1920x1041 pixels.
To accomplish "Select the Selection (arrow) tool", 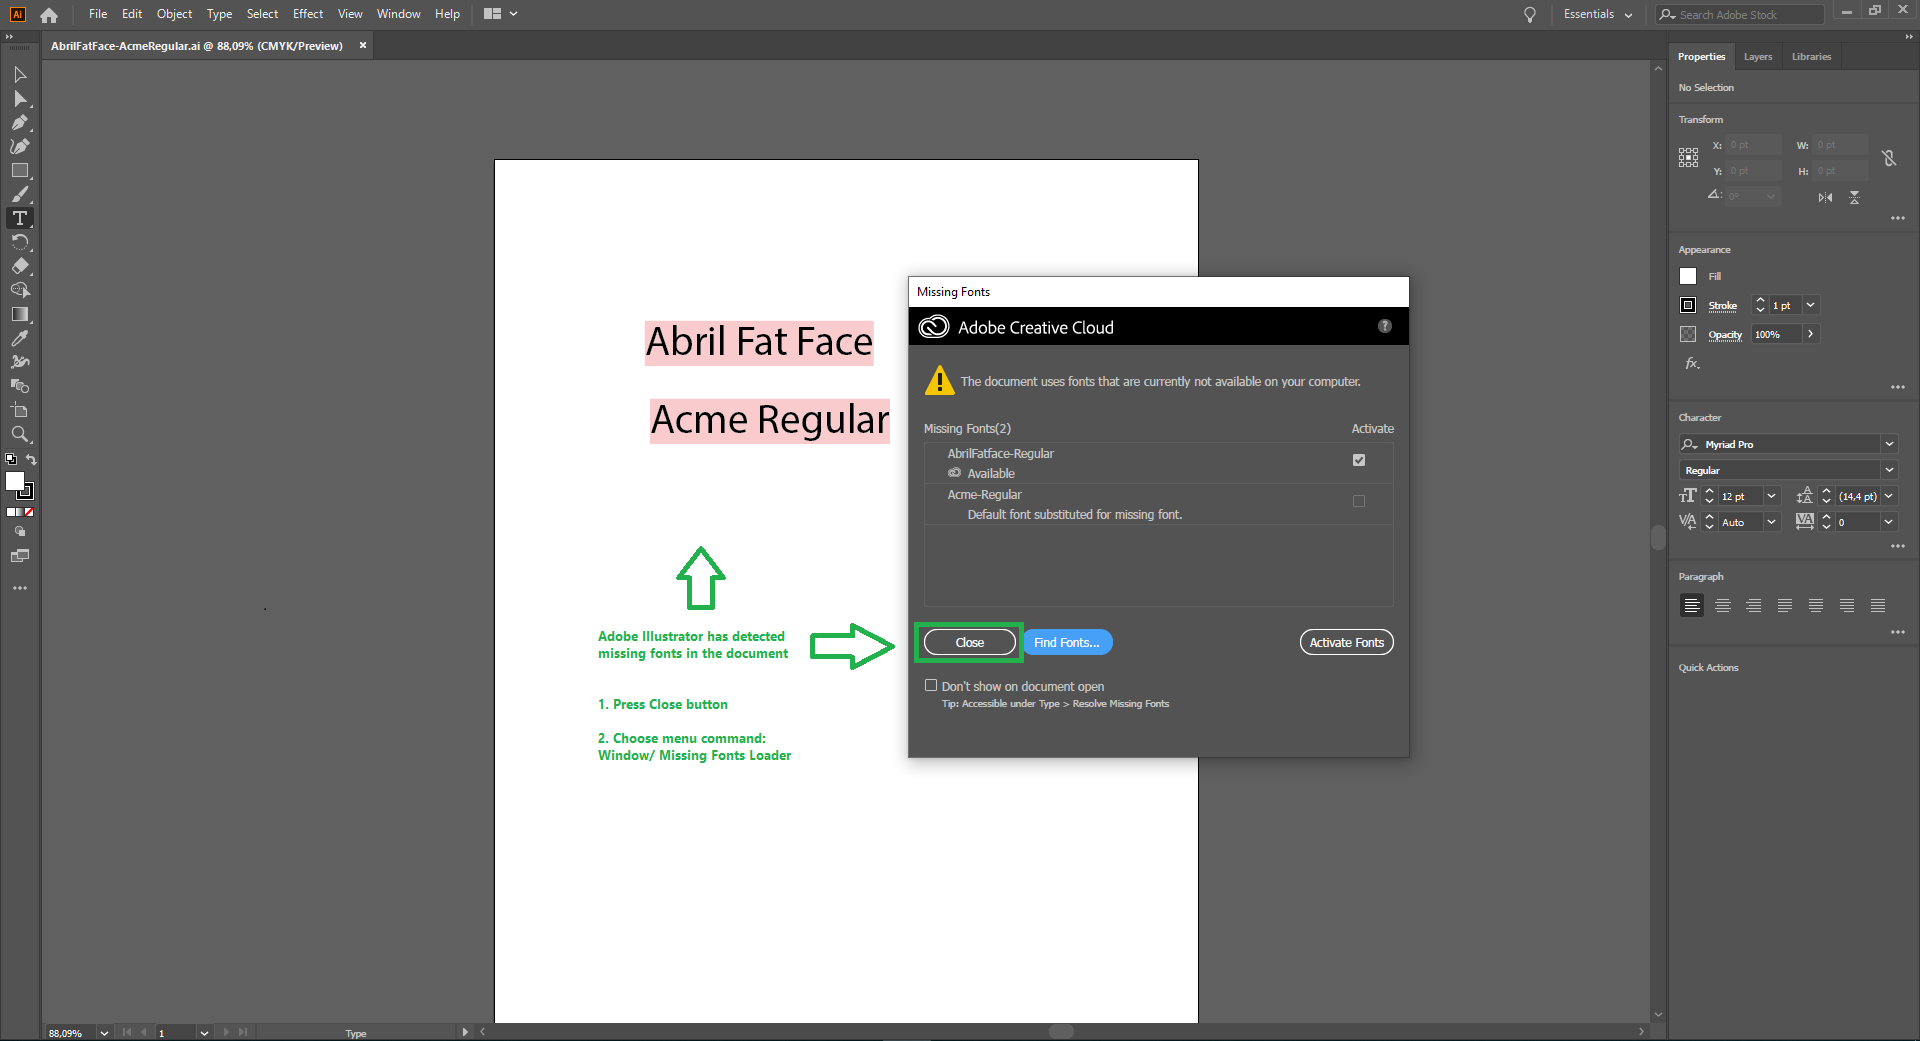I will coord(19,75).
